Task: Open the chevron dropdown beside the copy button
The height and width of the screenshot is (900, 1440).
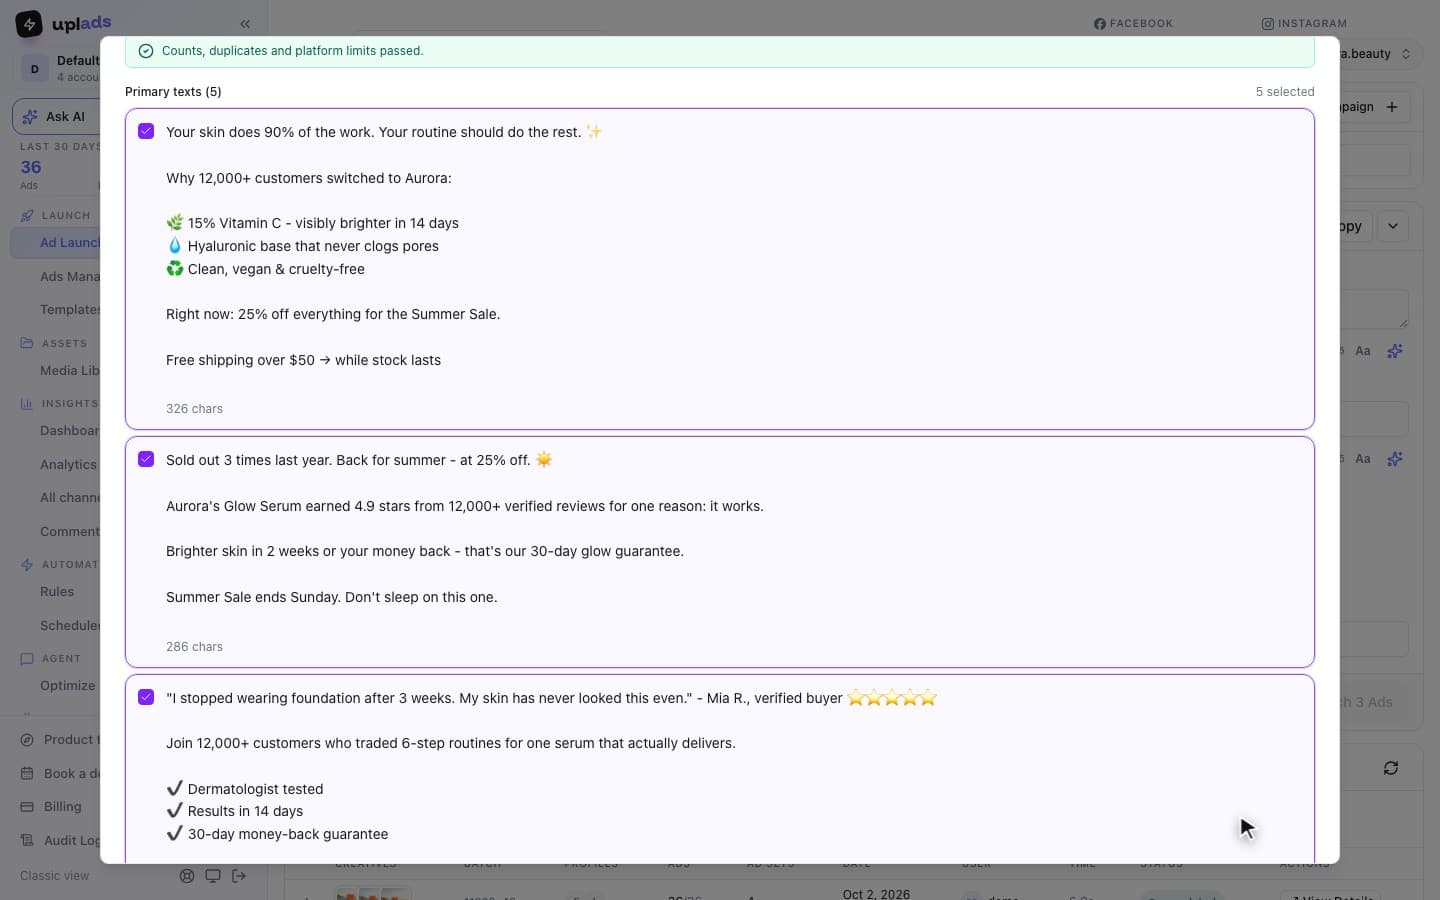Action: 1393,227
